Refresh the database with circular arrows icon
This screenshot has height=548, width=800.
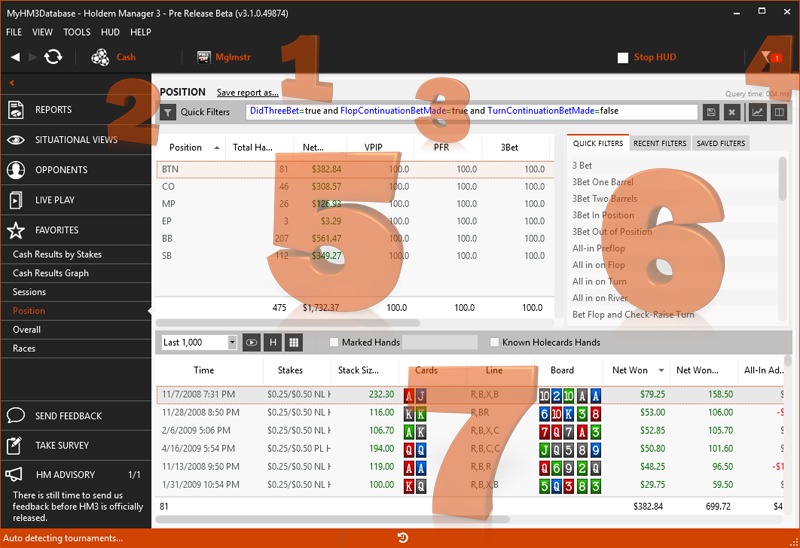(53, 57)
